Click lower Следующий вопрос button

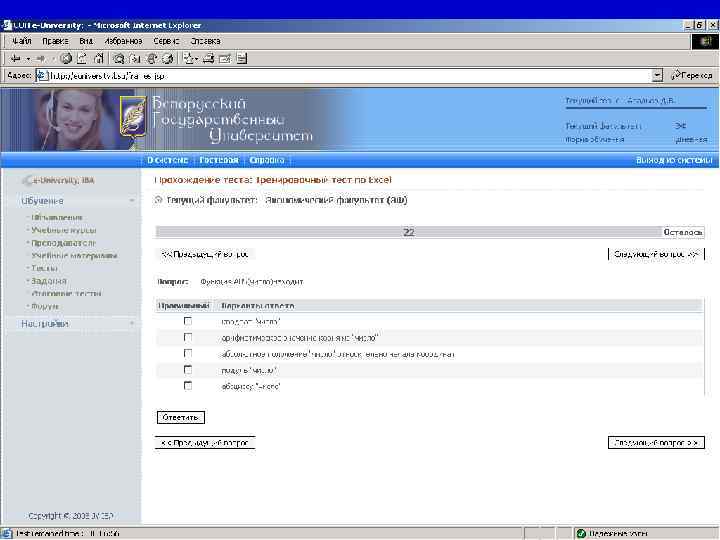click(x=656, y=443)
